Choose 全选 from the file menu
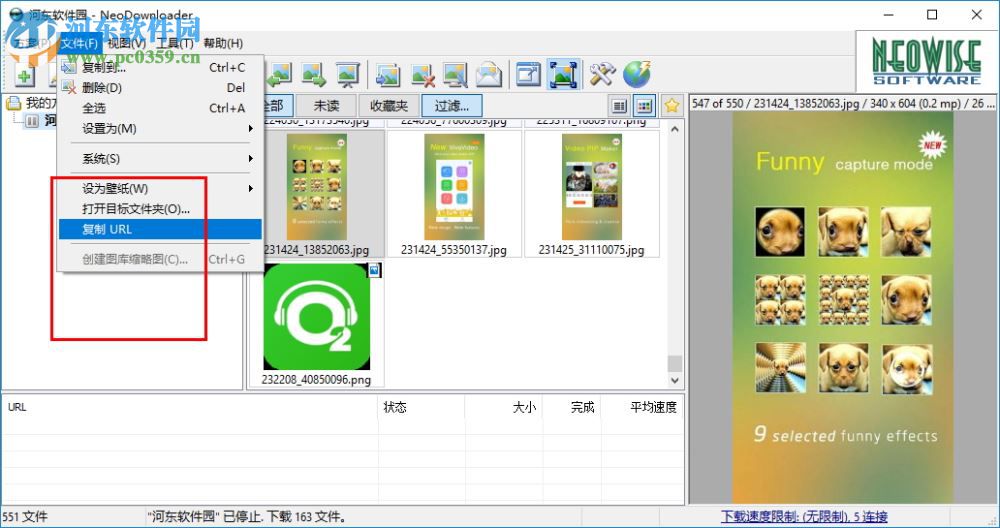 coord(160,108)
